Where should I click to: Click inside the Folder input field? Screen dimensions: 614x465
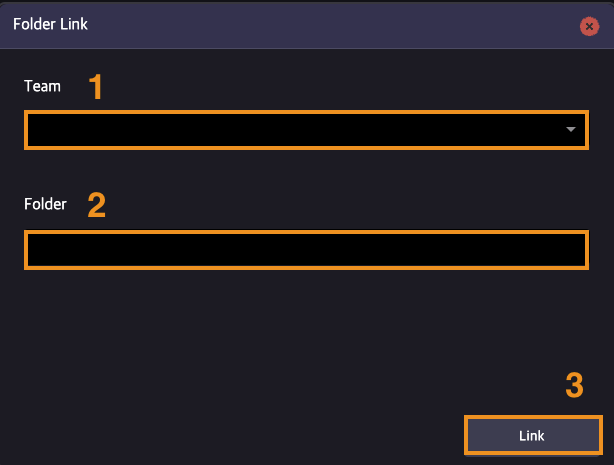click(x=306, y=250)
